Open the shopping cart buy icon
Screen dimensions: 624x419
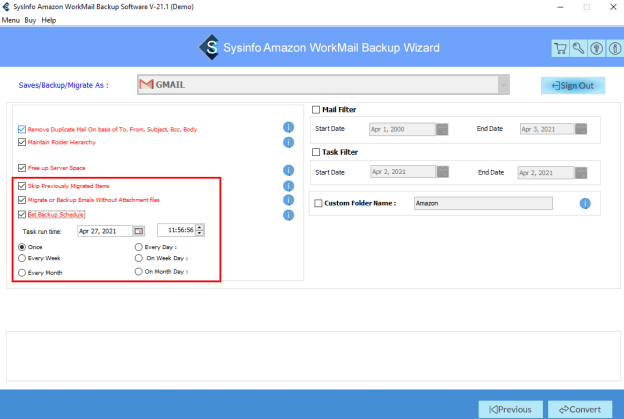tap(560, 49)
